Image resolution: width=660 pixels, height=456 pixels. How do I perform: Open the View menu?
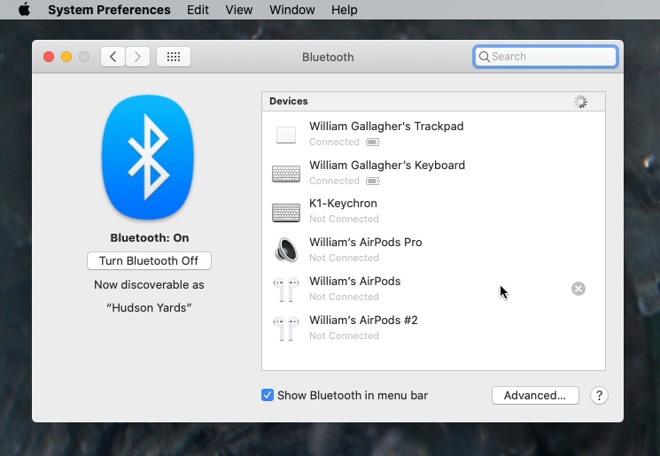click(239, 10)
